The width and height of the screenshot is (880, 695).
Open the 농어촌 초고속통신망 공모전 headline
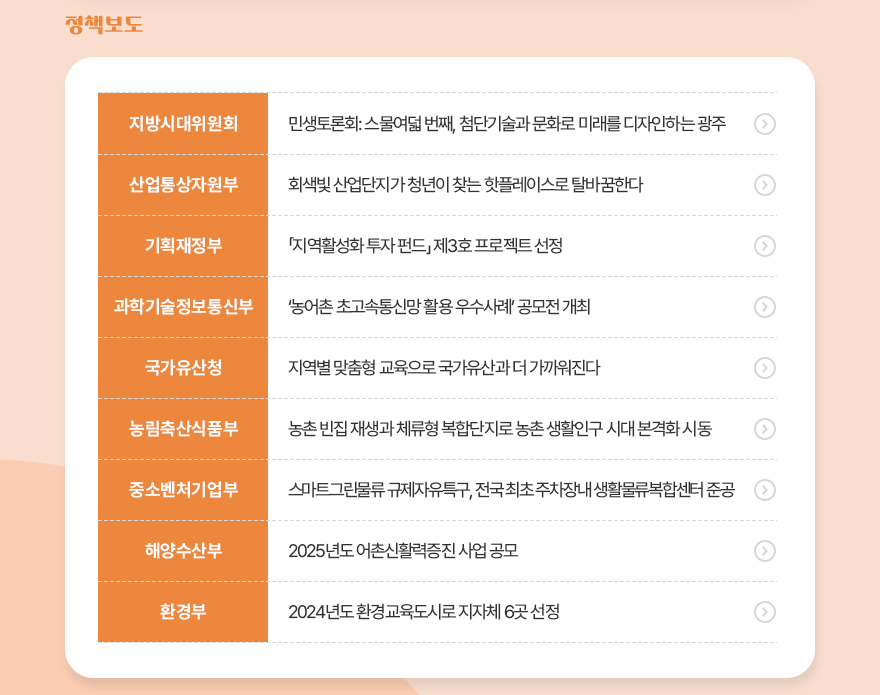[x=439, y=307]
